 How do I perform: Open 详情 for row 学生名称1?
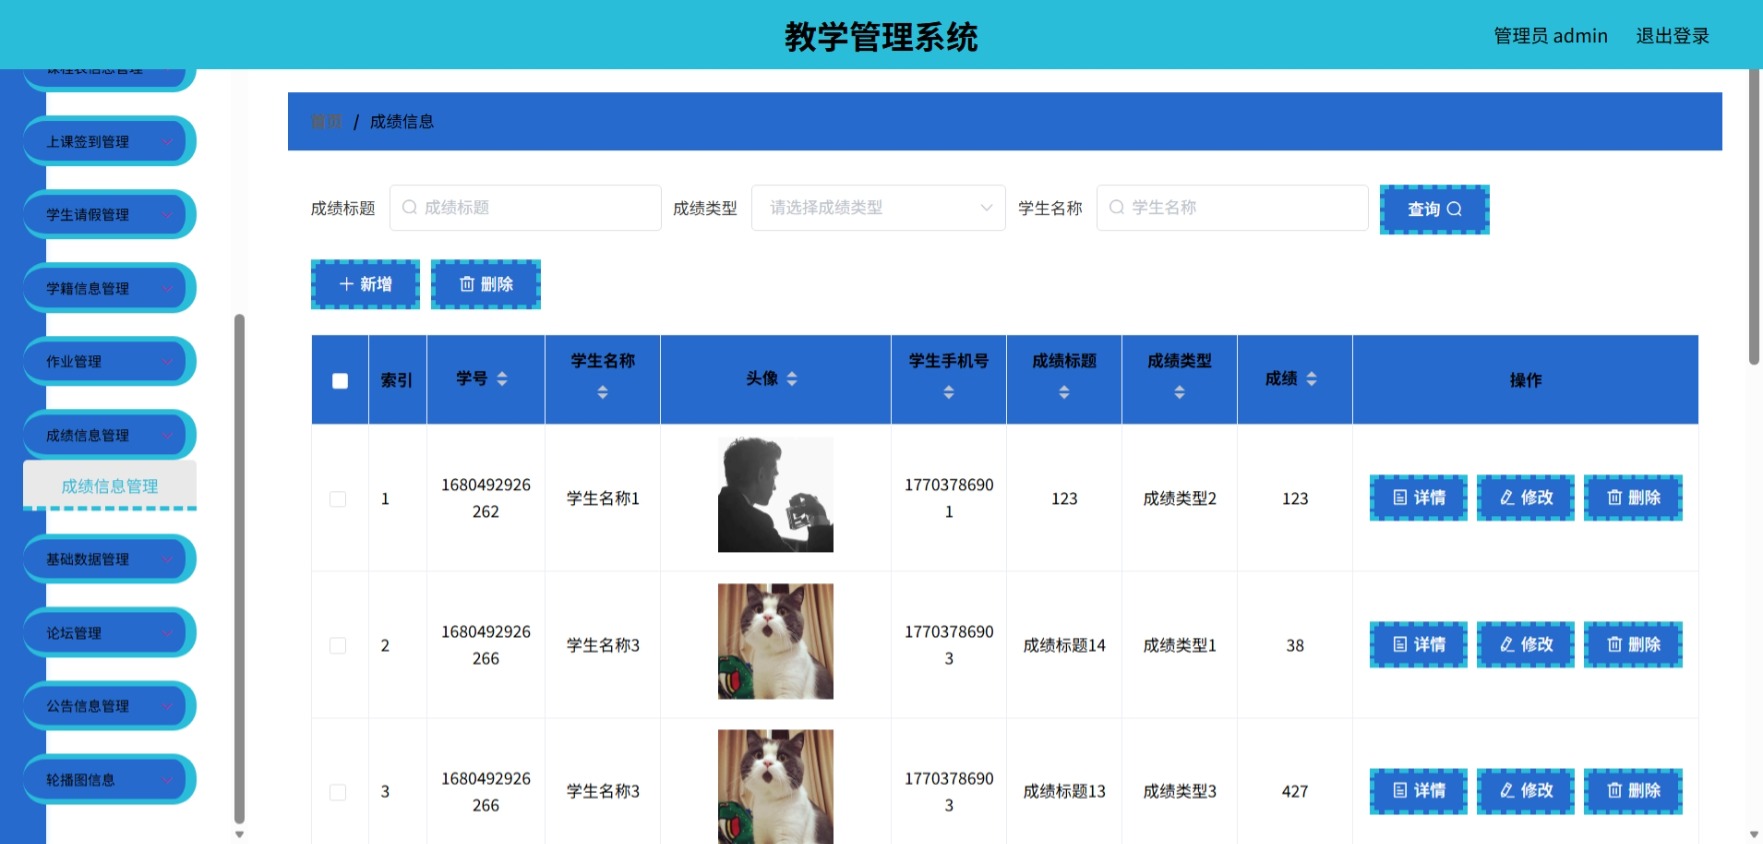pos(1418,498)
